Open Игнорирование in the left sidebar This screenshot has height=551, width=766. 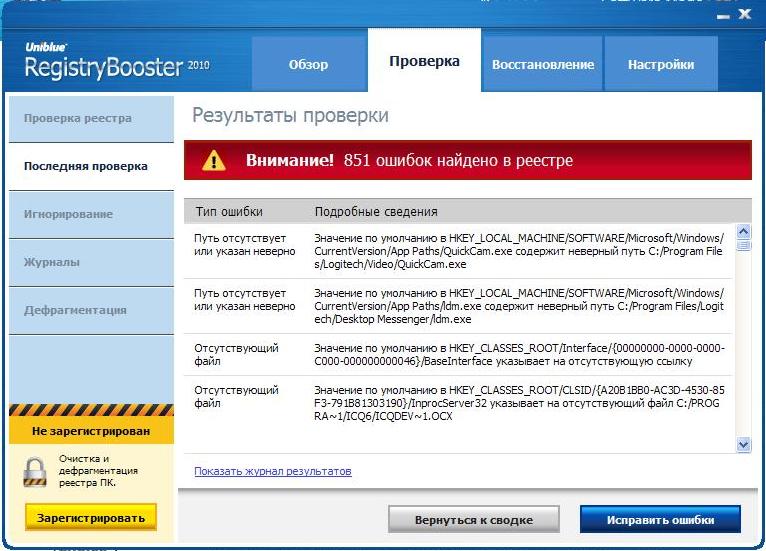(68, 214)
